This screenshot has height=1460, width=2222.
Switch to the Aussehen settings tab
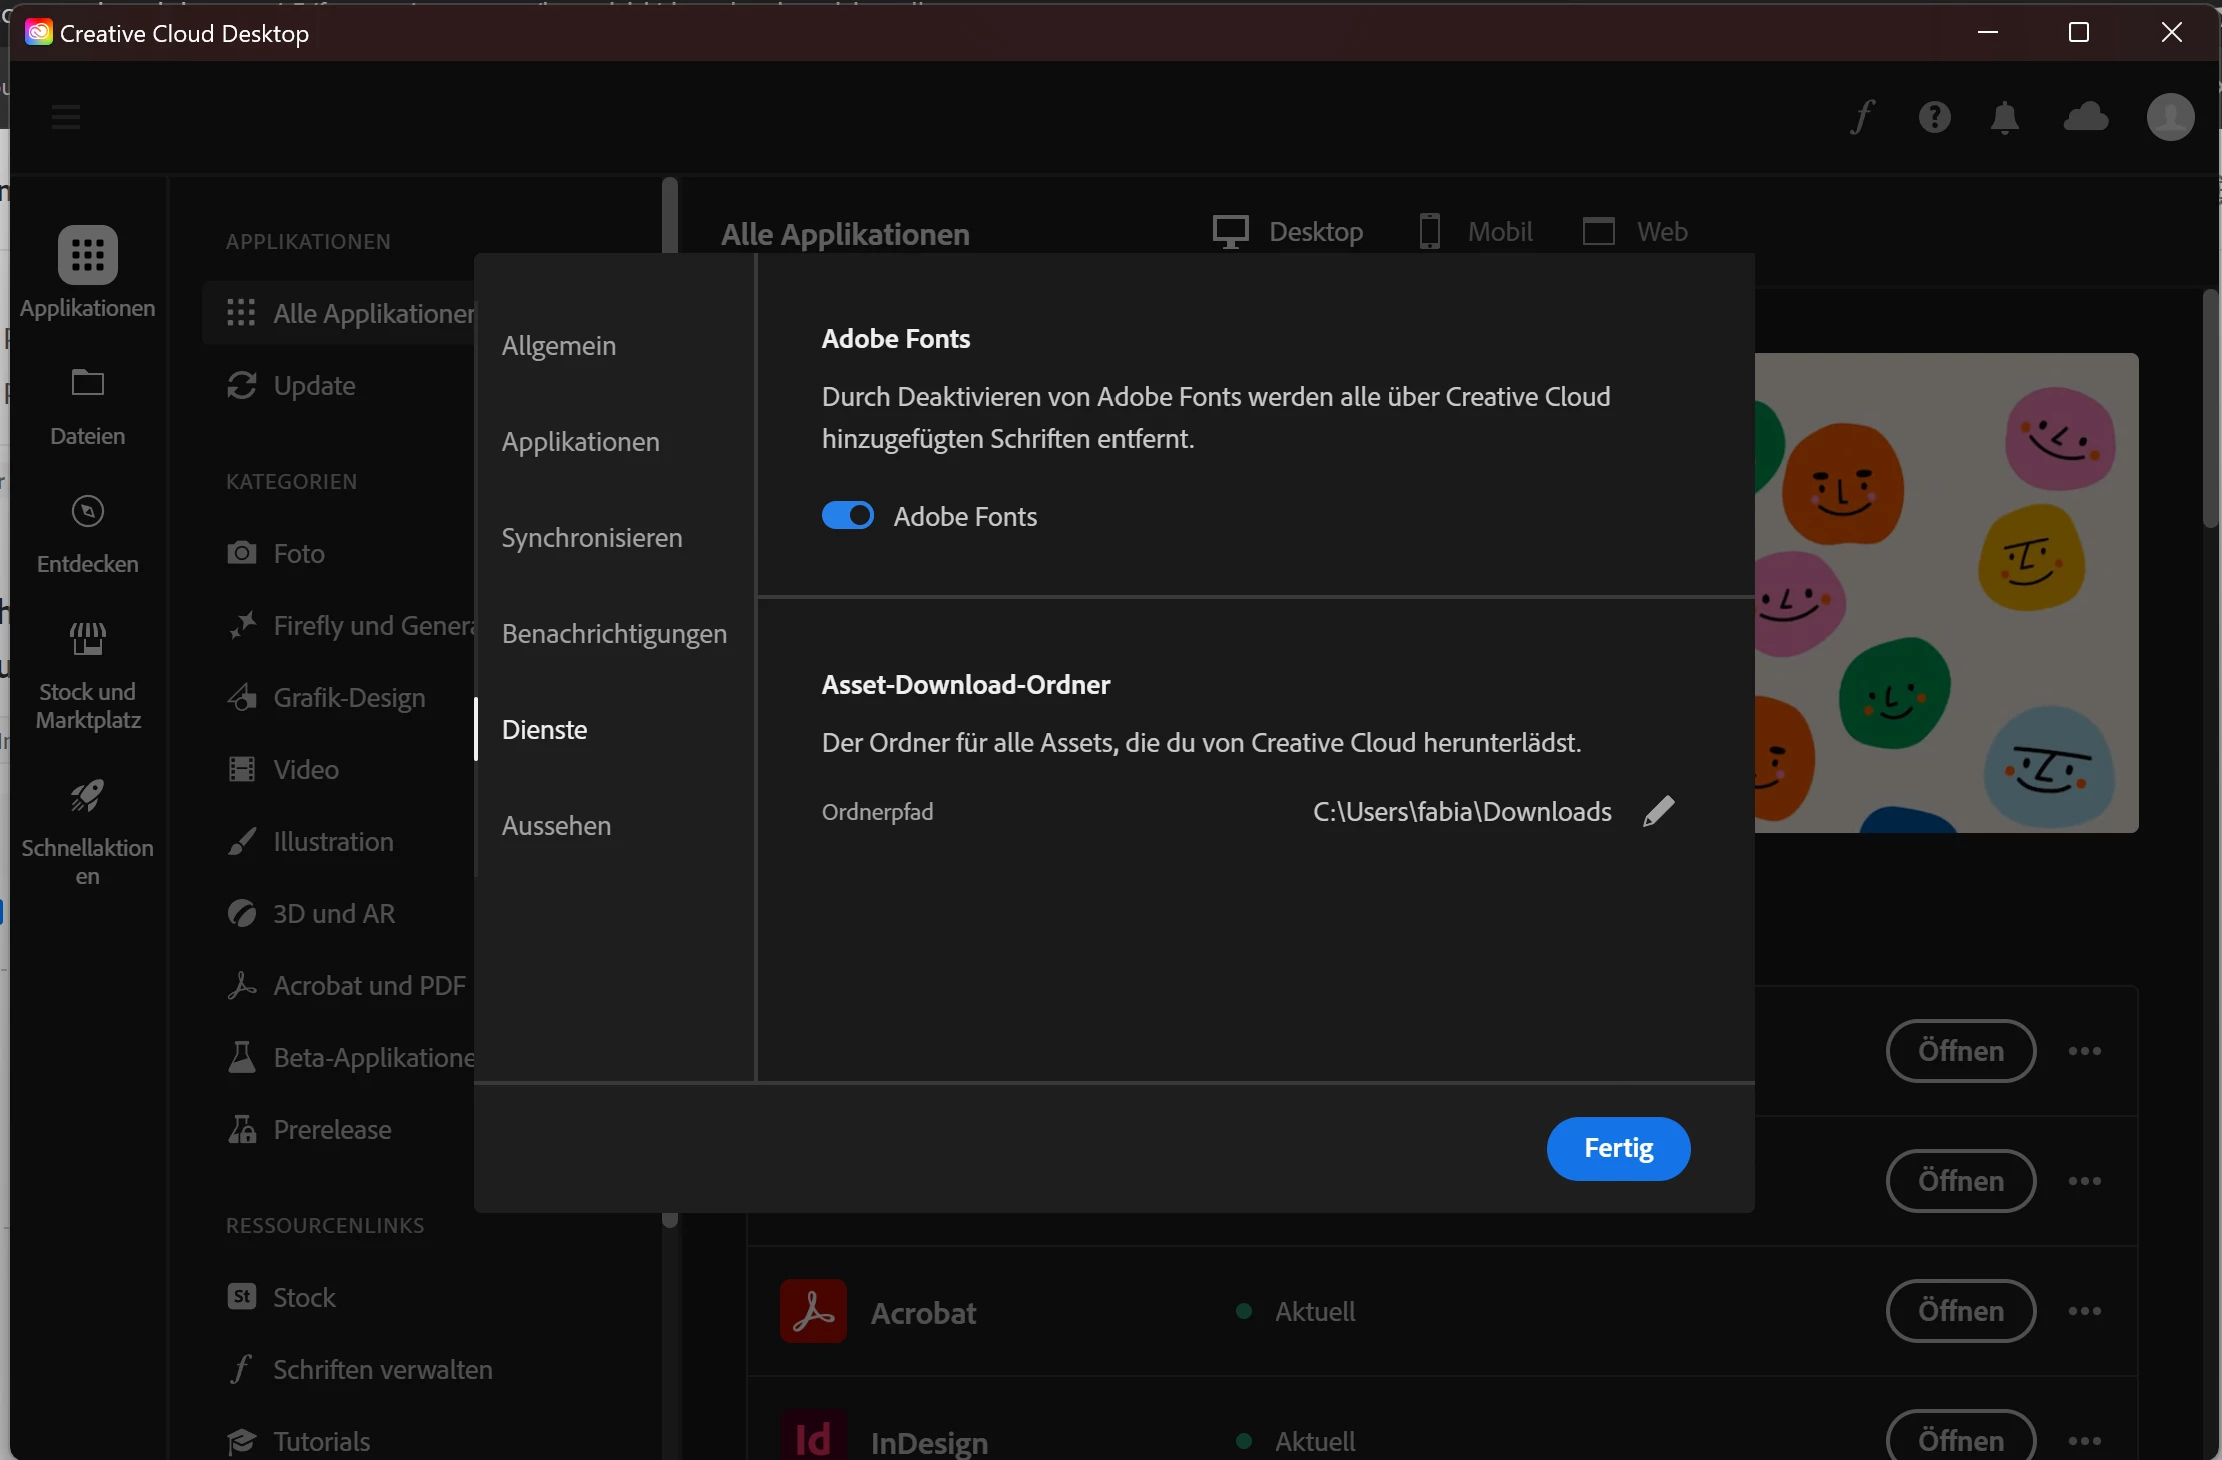tap(556, 826)
